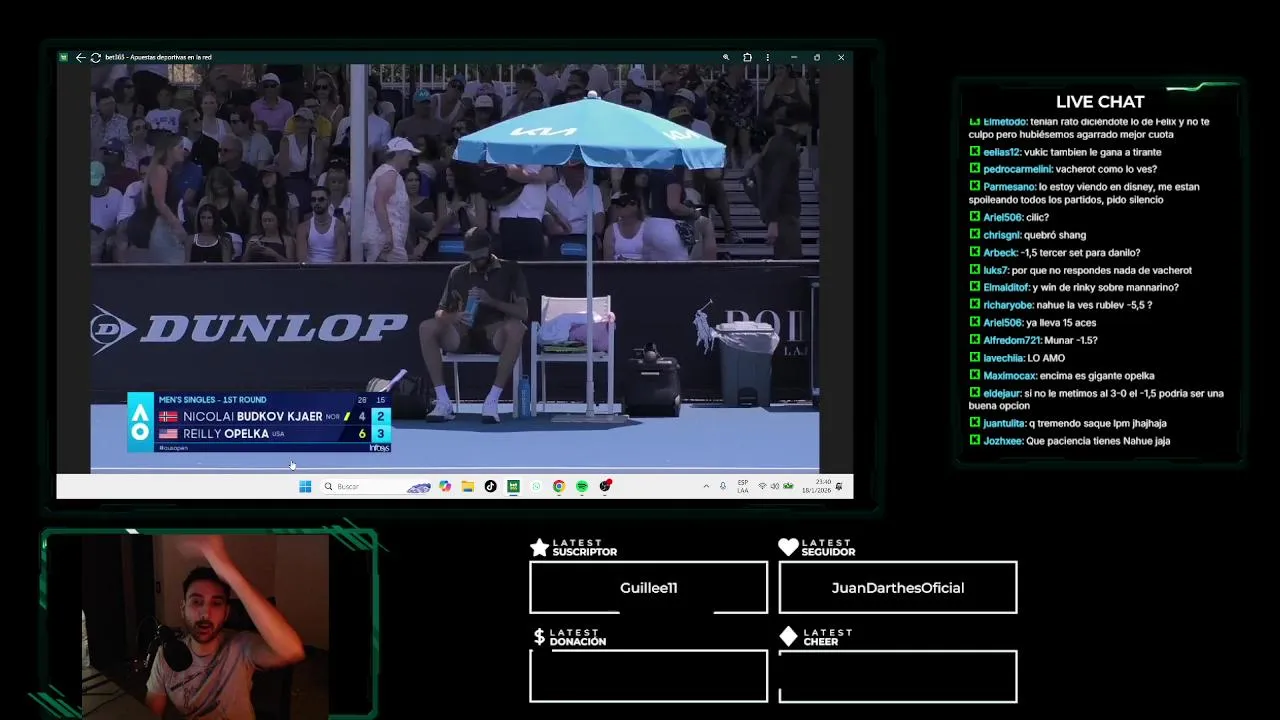The width and height of the screenshot is (1280, 720).
Task: Click Jozhxee's chat message
Action: (1069, 441)
